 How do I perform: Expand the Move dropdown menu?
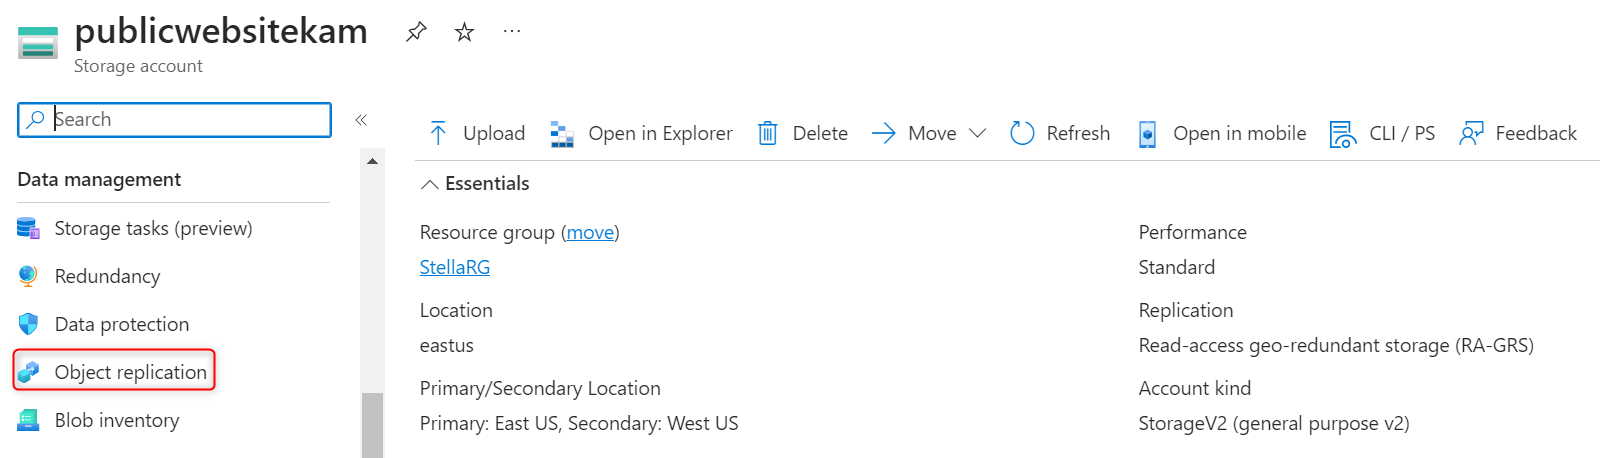click(x=977, y=133)
